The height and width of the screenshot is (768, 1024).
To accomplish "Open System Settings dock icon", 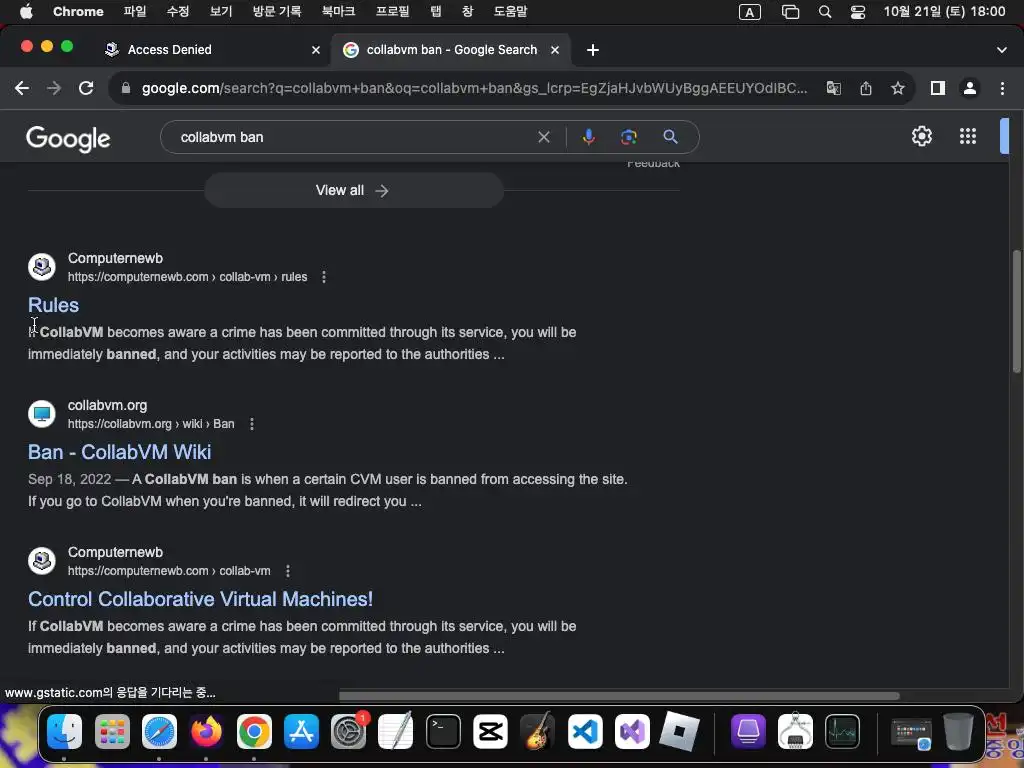I will [349, 731].
